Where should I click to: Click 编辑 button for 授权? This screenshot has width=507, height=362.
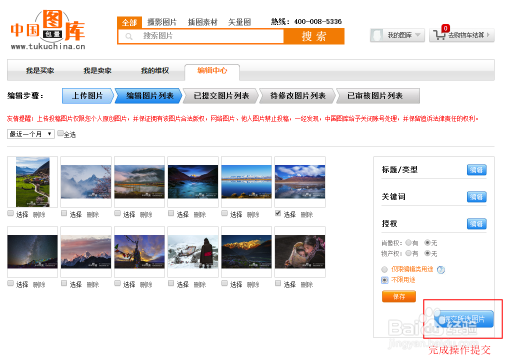pyautogui.click(x=477, y=224)
